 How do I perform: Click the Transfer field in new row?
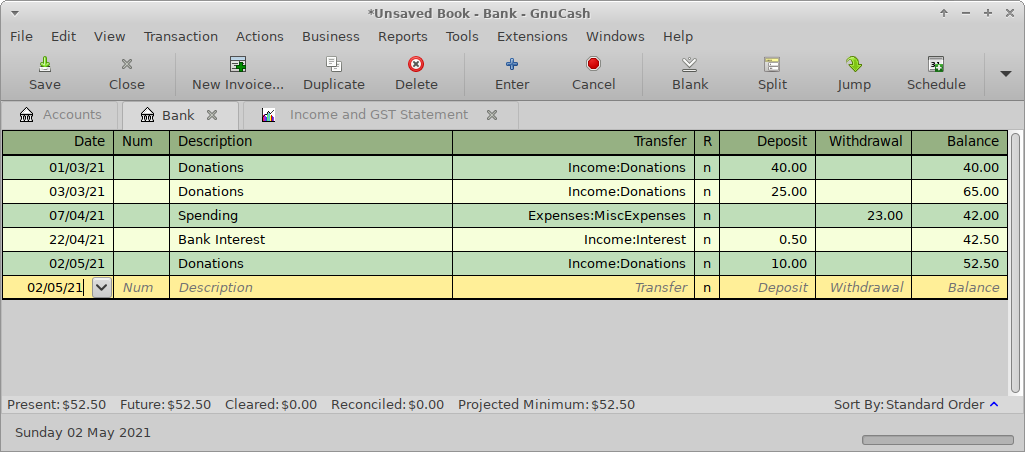(x=573, y=287)
